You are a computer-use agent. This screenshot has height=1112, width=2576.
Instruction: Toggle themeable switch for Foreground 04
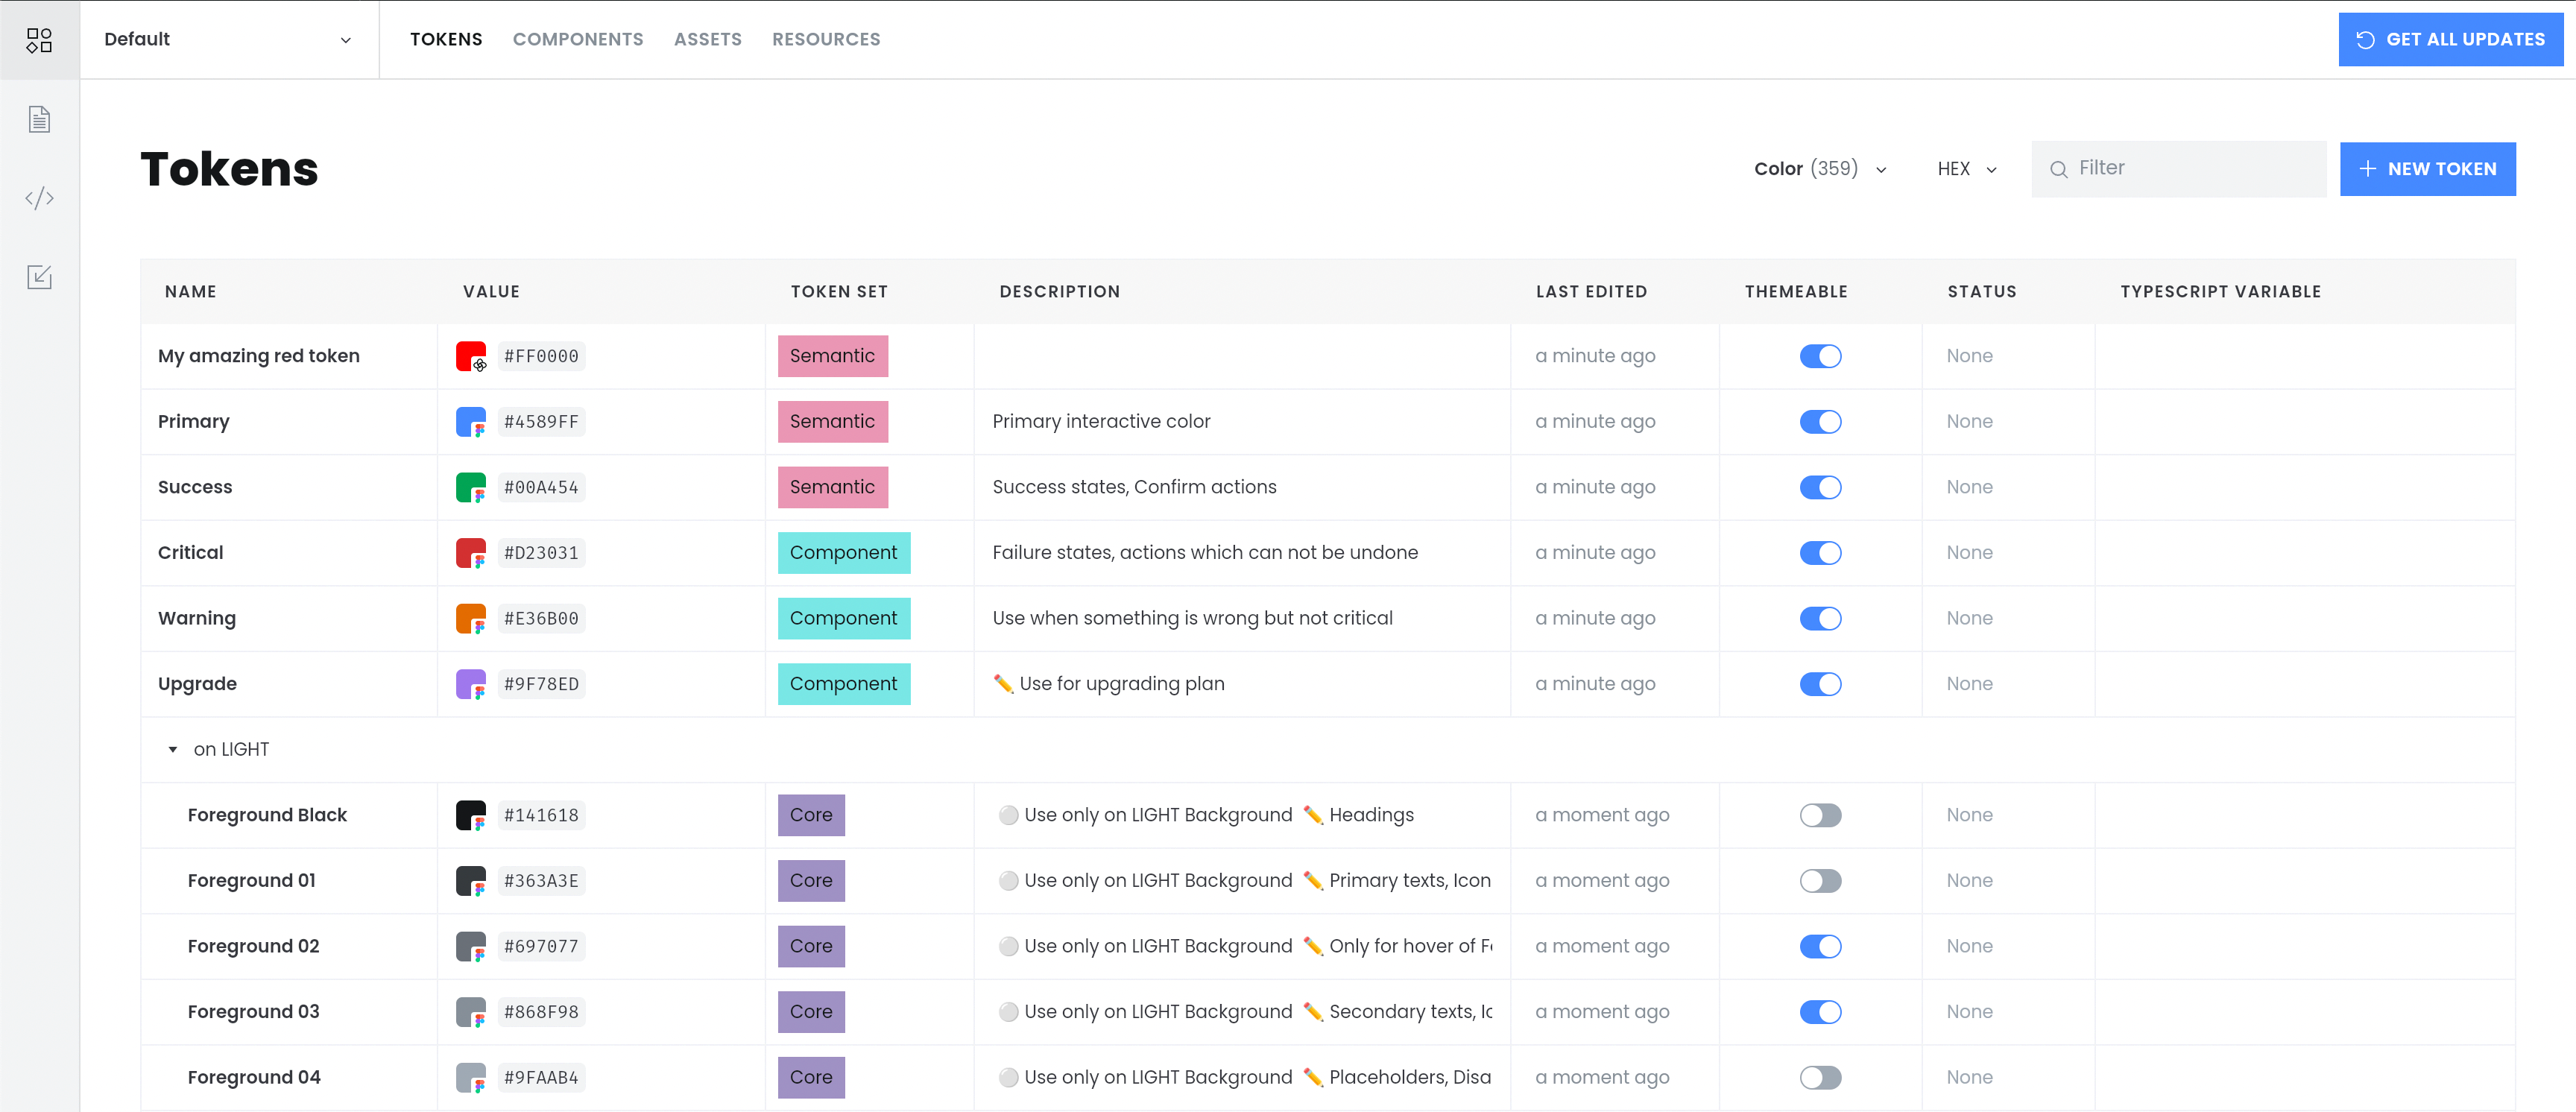tap(1820, 1076)
